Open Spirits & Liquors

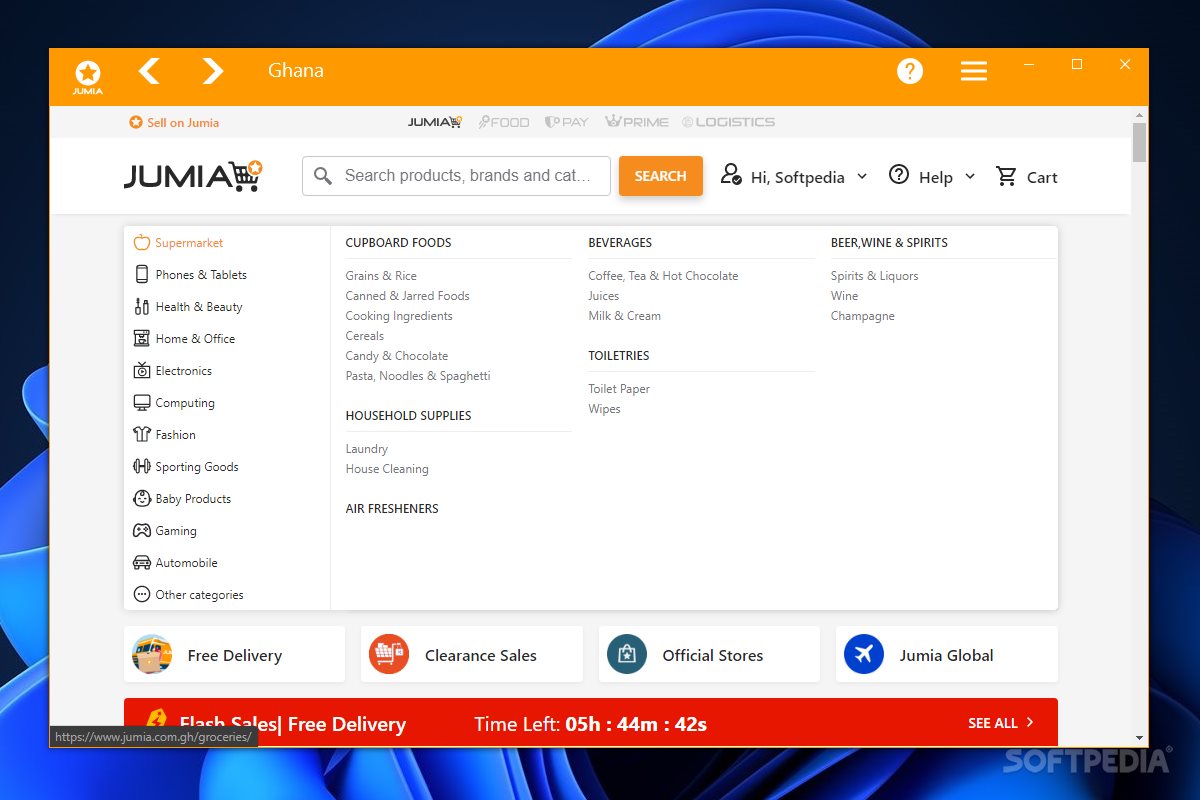tap(874, 276)
